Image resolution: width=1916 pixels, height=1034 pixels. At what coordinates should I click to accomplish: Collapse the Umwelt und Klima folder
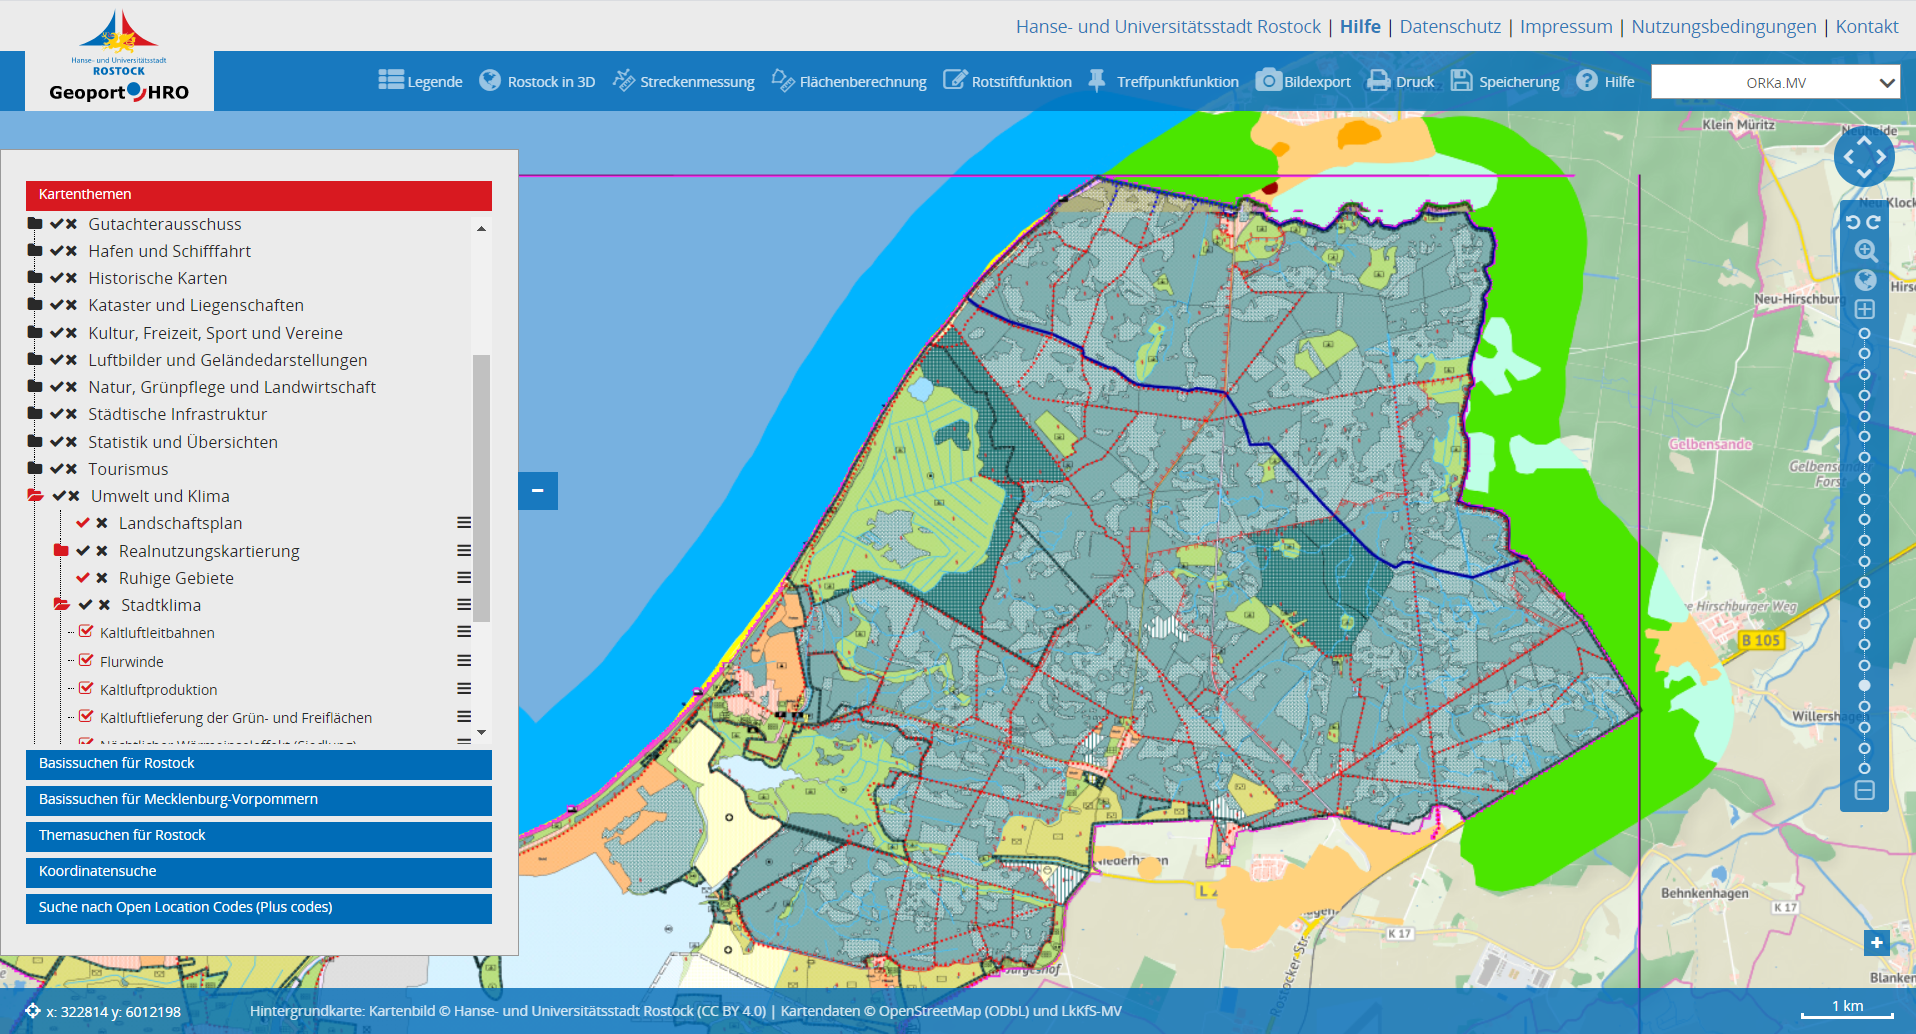[36, 496]
